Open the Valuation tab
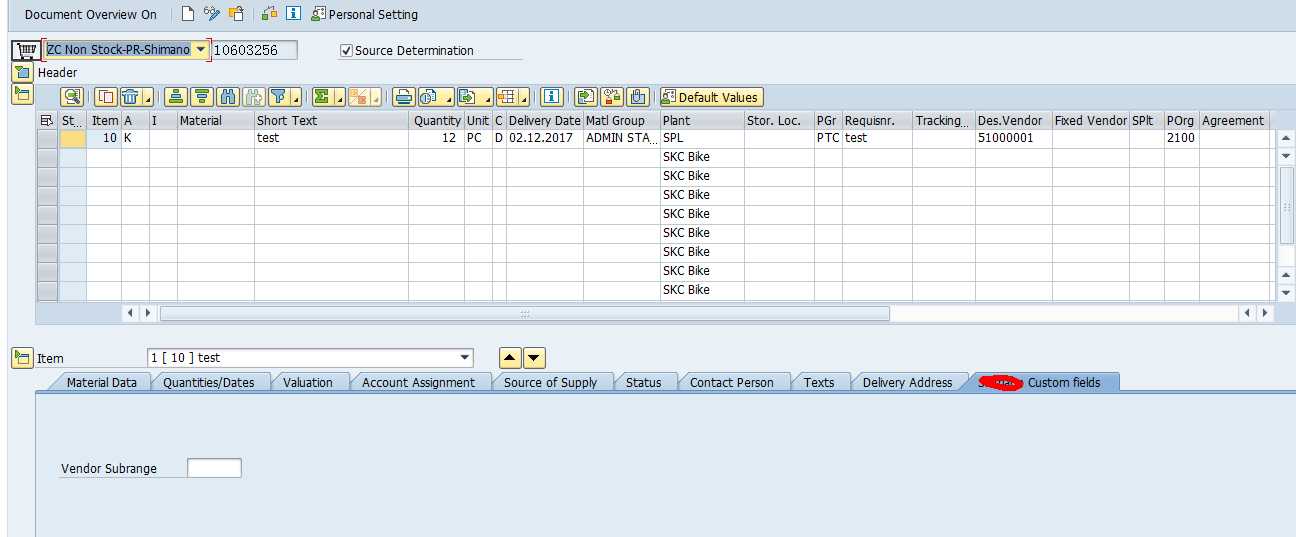 point(307,382)
